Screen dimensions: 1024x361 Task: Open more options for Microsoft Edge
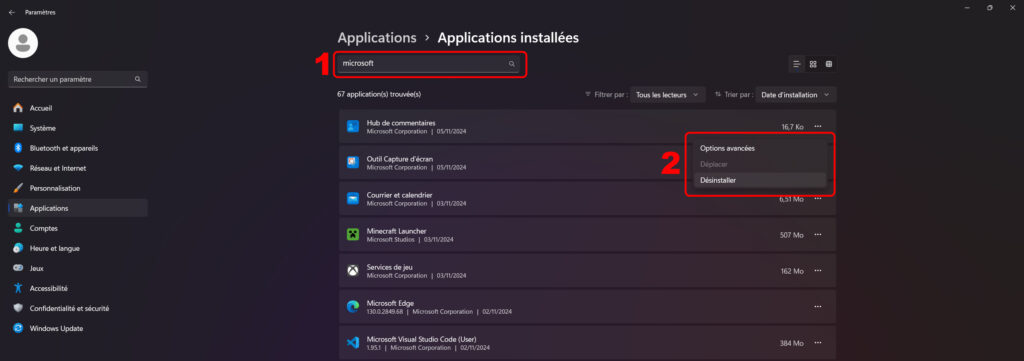[x=818, y=307]
